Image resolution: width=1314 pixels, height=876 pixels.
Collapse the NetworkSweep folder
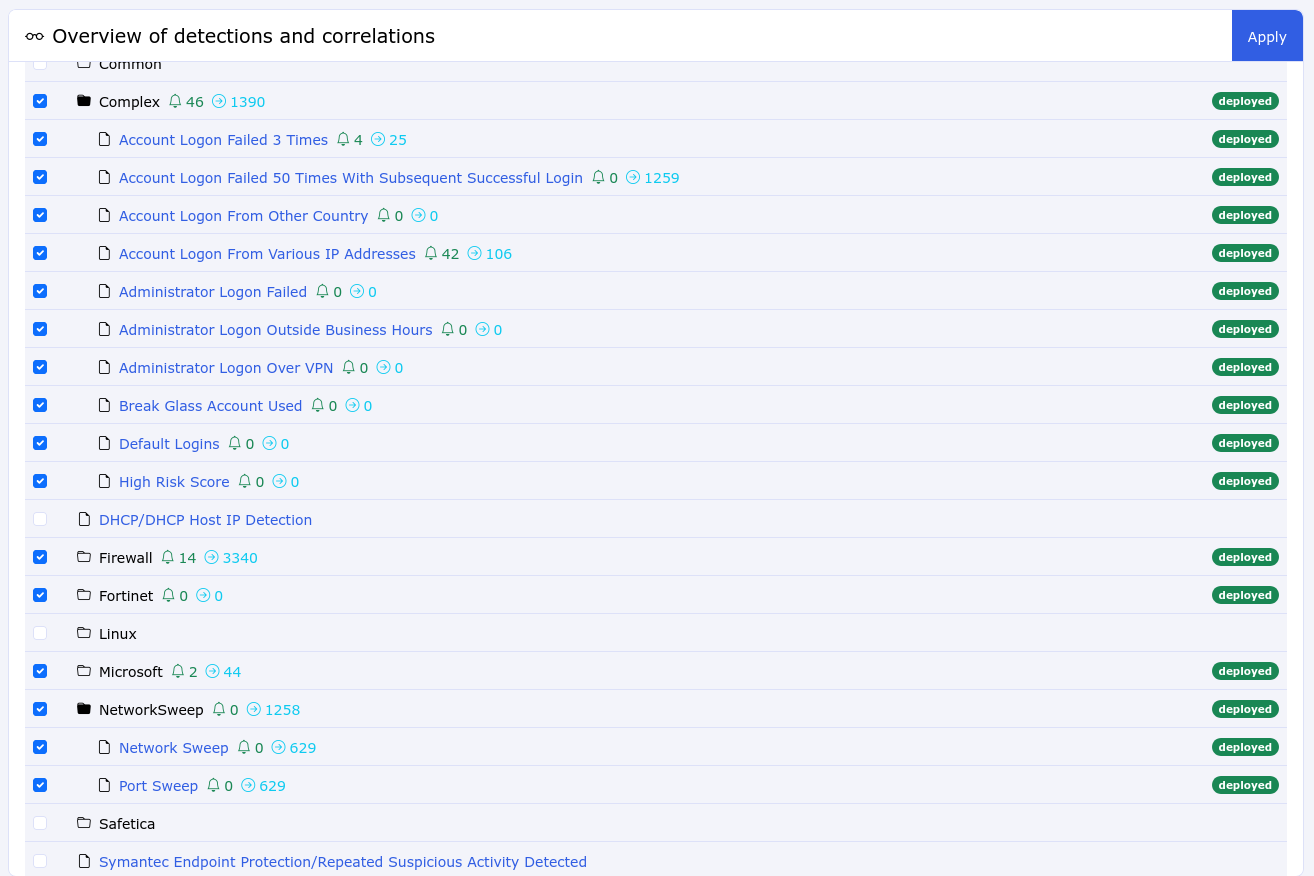[x=151, y=709]
